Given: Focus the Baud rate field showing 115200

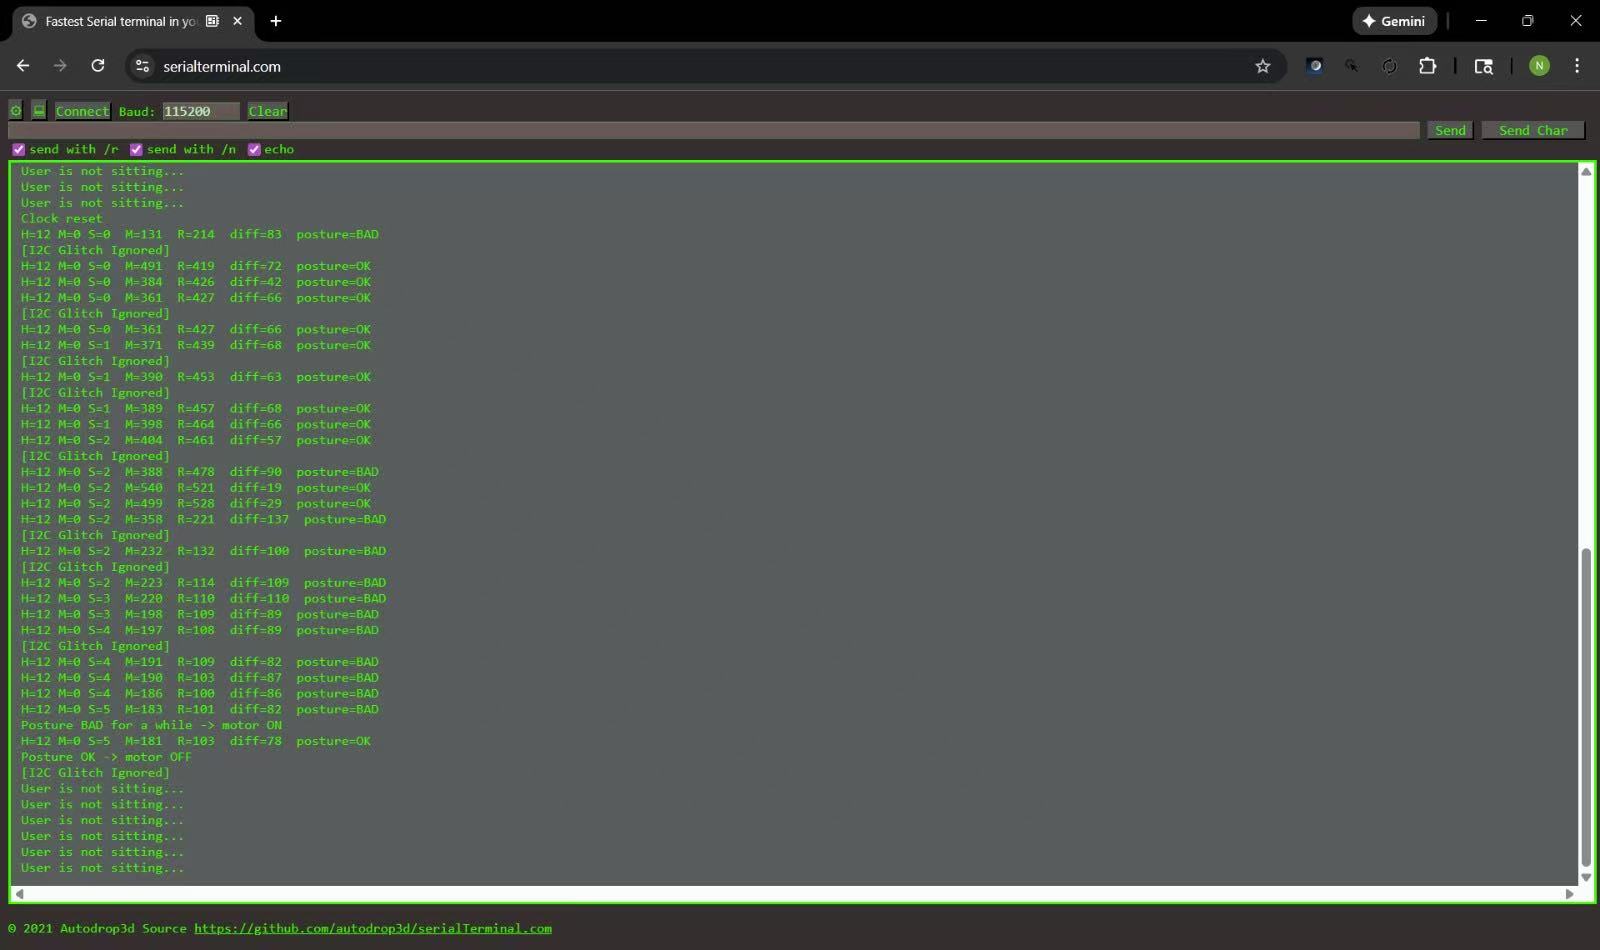Looking at the screenshot, I should pyautogui.click(x=200, y=111).
